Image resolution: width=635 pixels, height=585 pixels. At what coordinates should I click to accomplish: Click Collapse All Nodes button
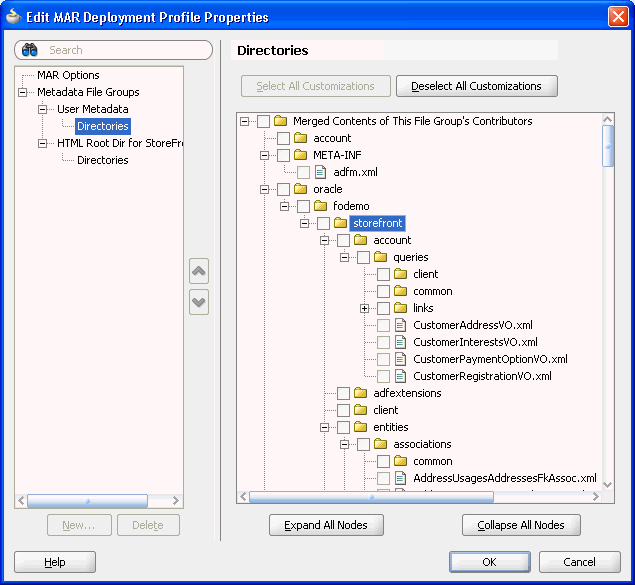521,525
